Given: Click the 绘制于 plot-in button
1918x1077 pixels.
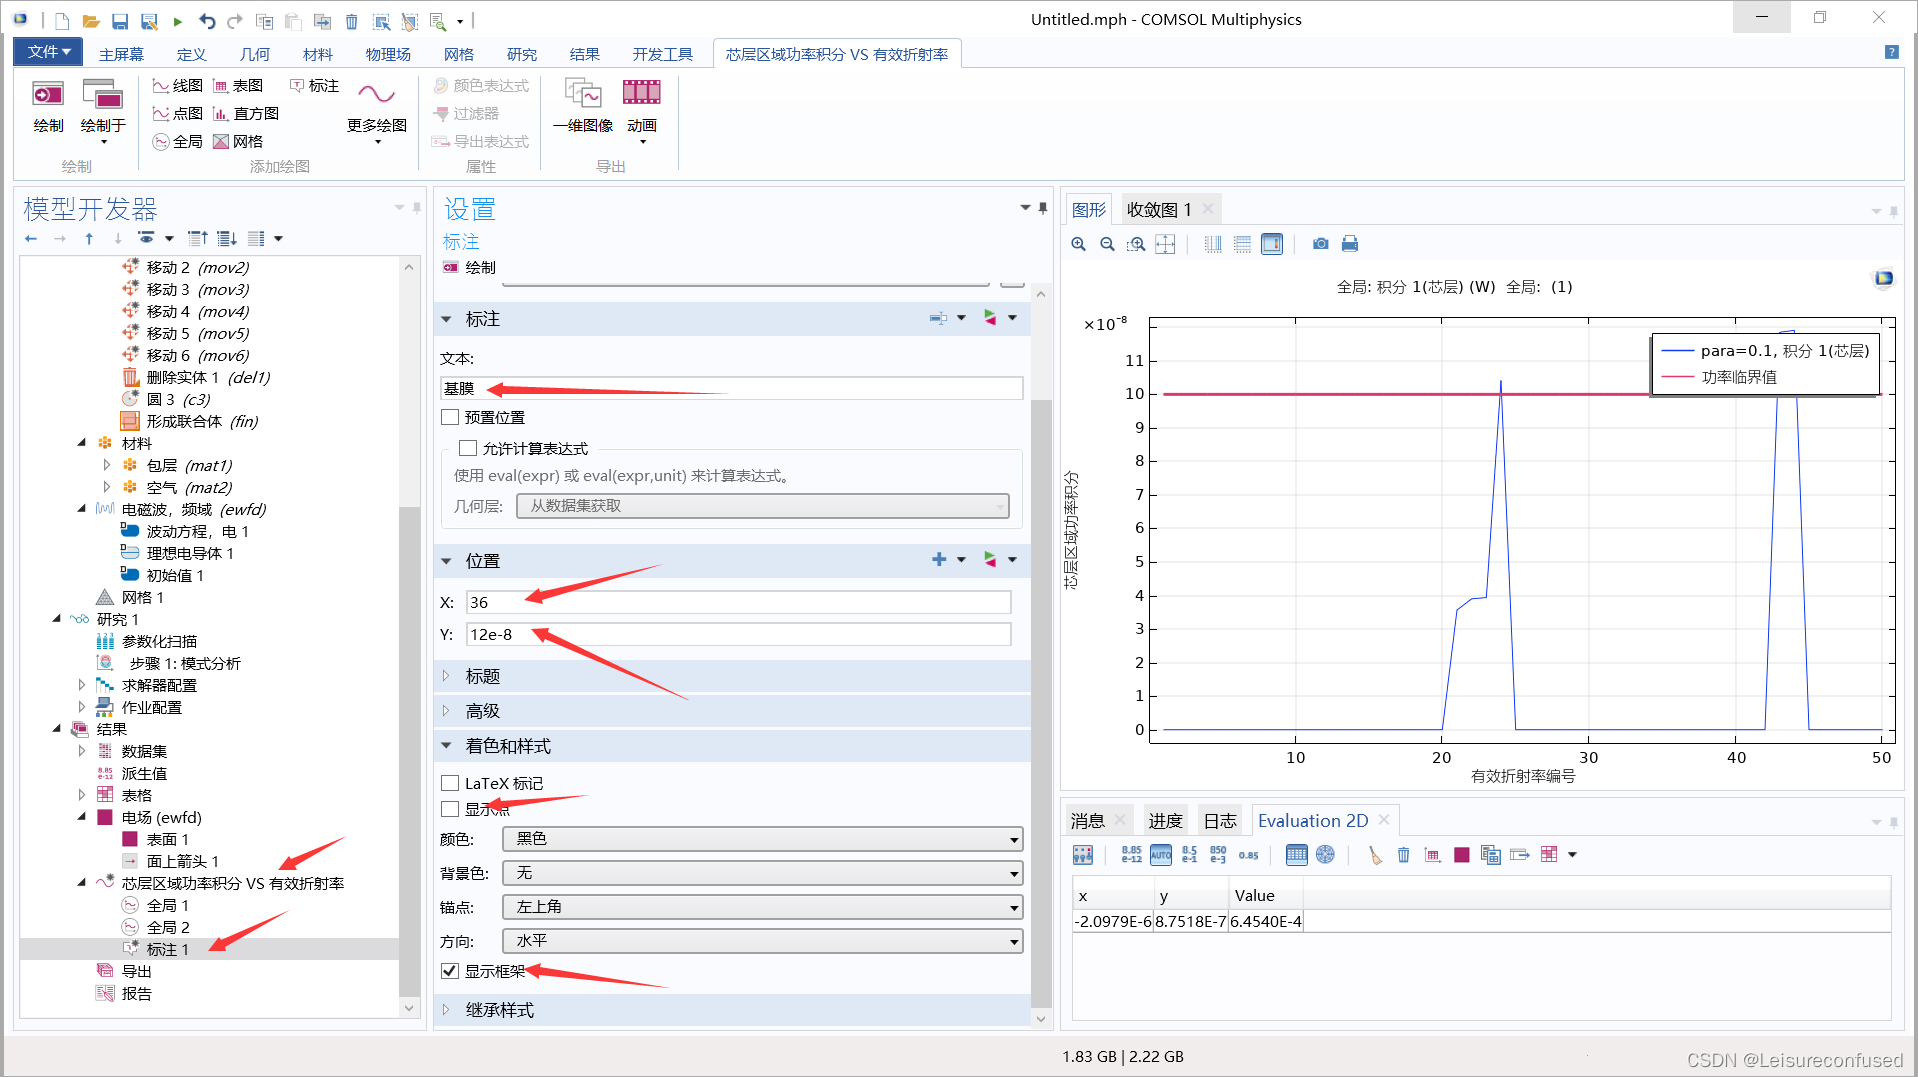Looking at the screenshot, I should pyautogui.click(x=103, y=110).
